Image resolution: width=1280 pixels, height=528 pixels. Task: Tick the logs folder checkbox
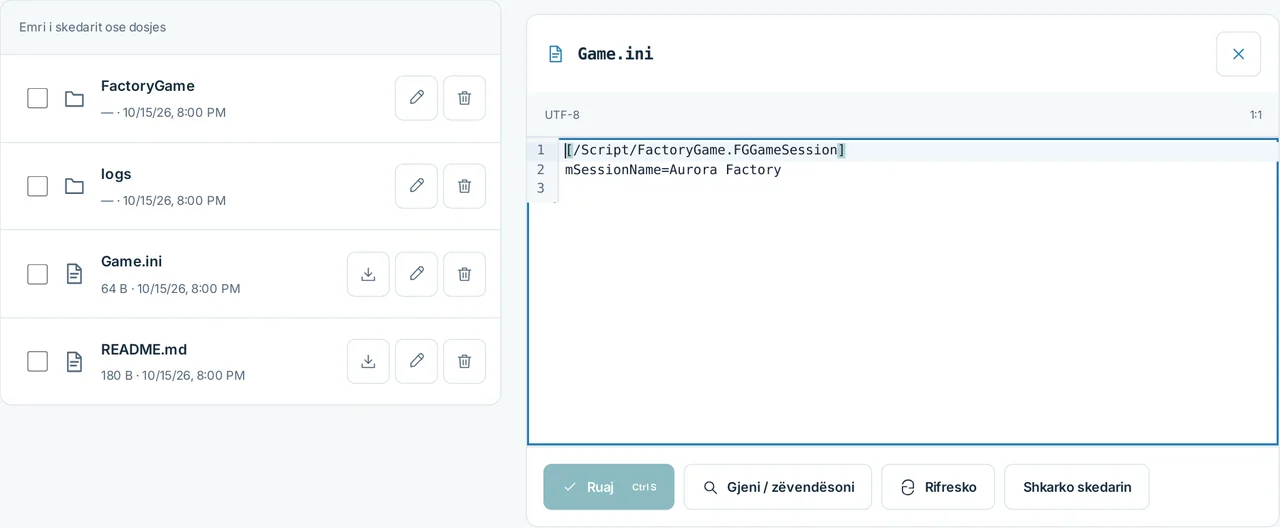tap(37, 186)
